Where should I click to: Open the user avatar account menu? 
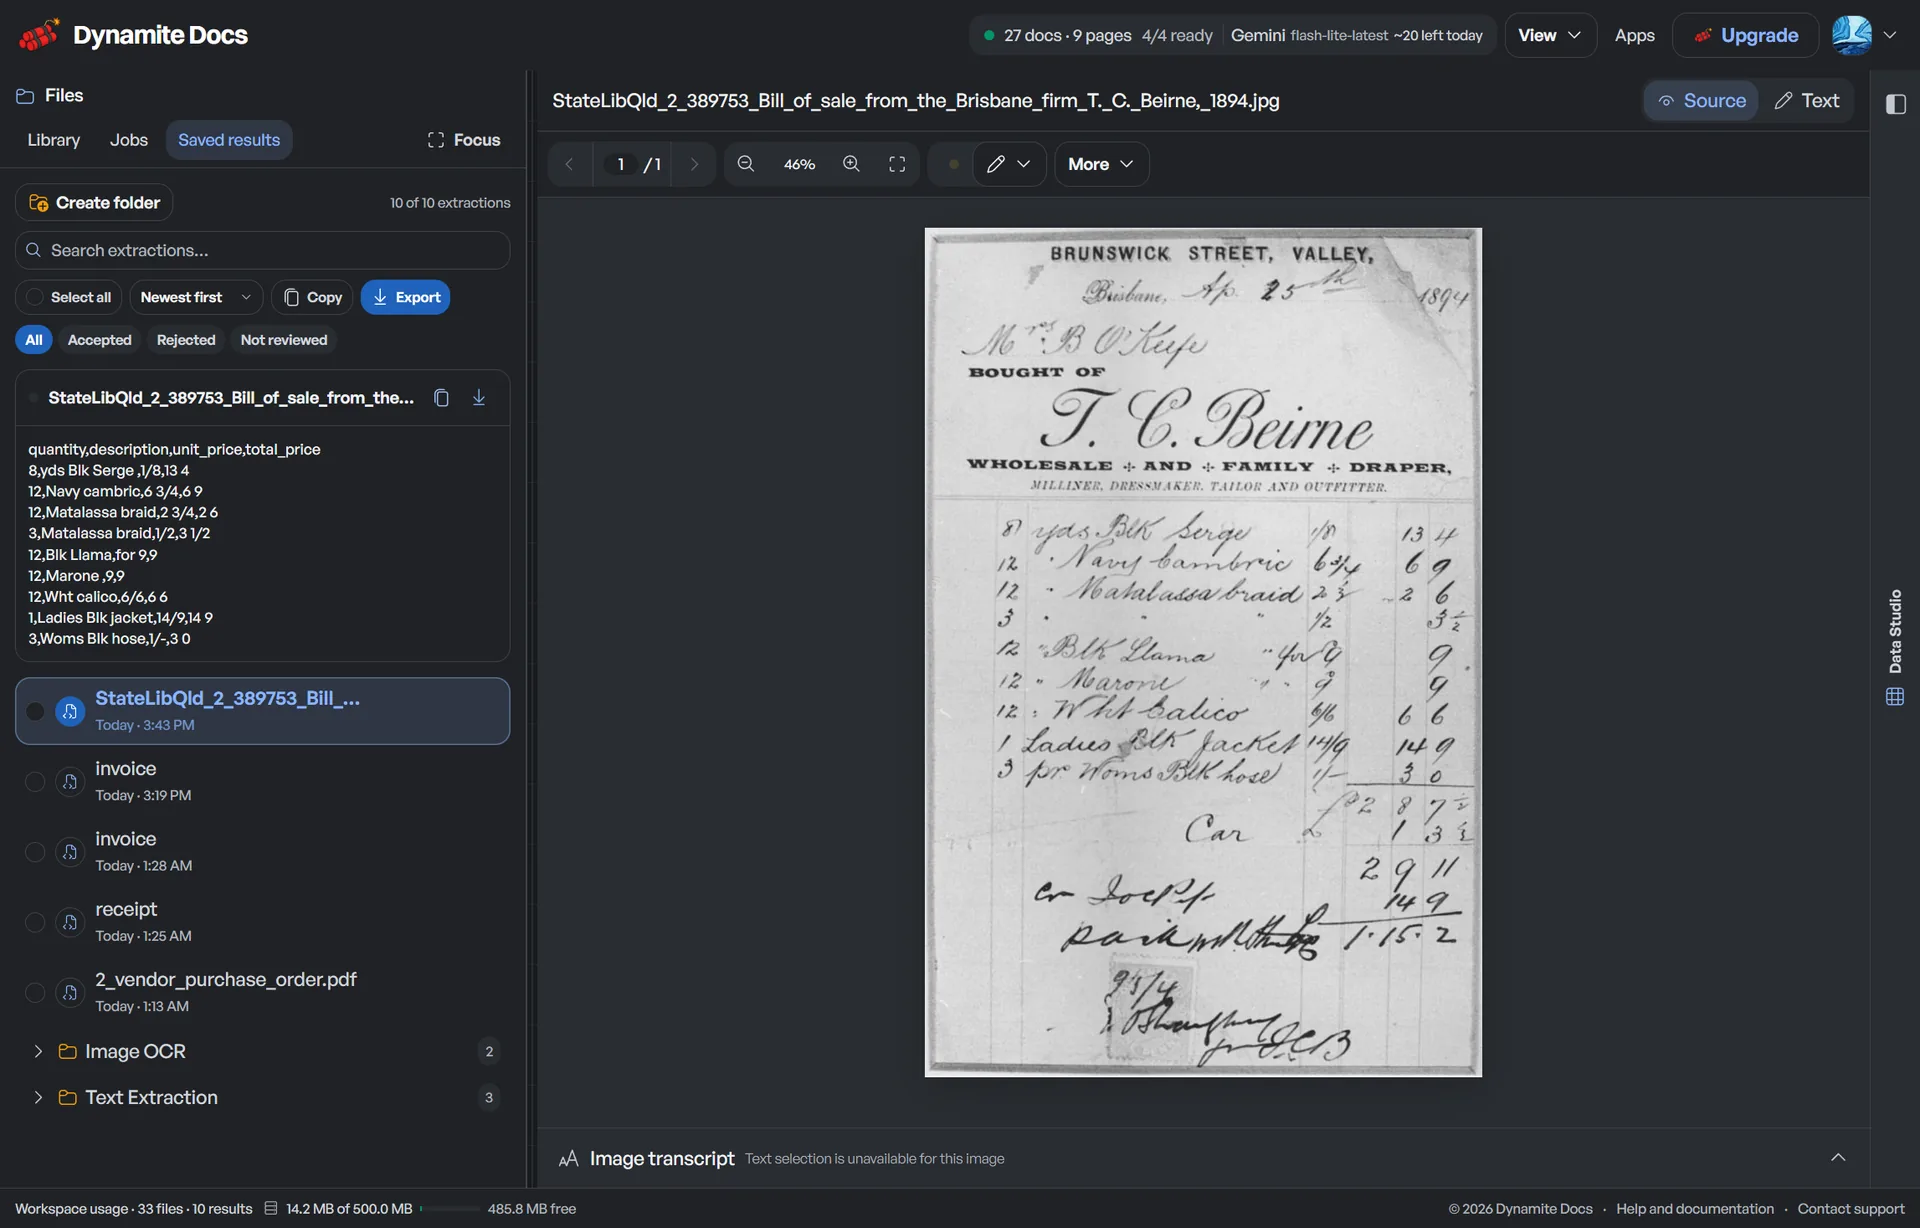click(x=1864, y=35)
